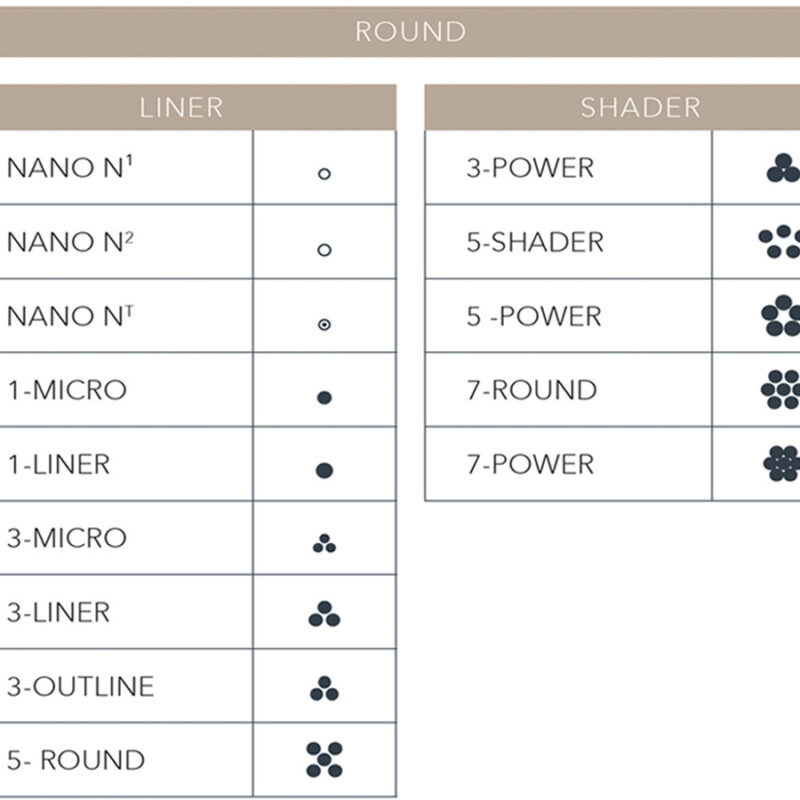Click the 5-Round five-dot icon
800x800 pixels.
coord(324,760)
